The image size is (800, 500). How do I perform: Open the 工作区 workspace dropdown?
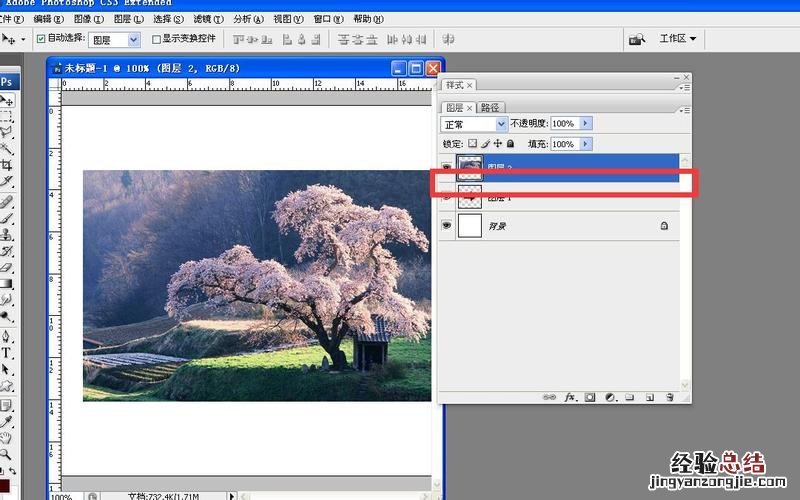[677, 39]
